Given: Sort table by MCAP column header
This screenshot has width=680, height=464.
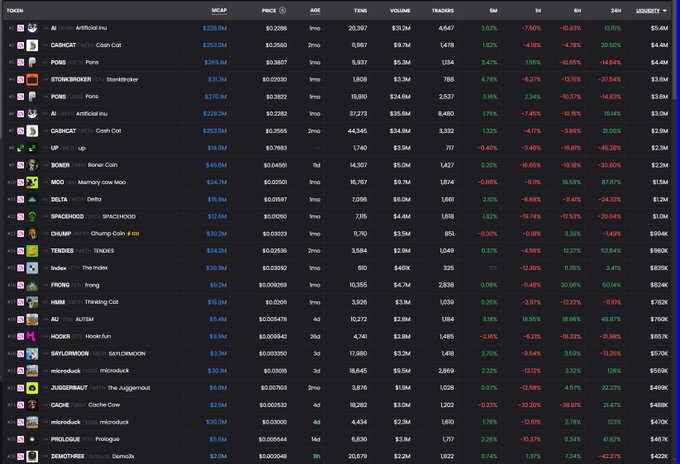Looking at the screenshot, I should click(219, 10).
